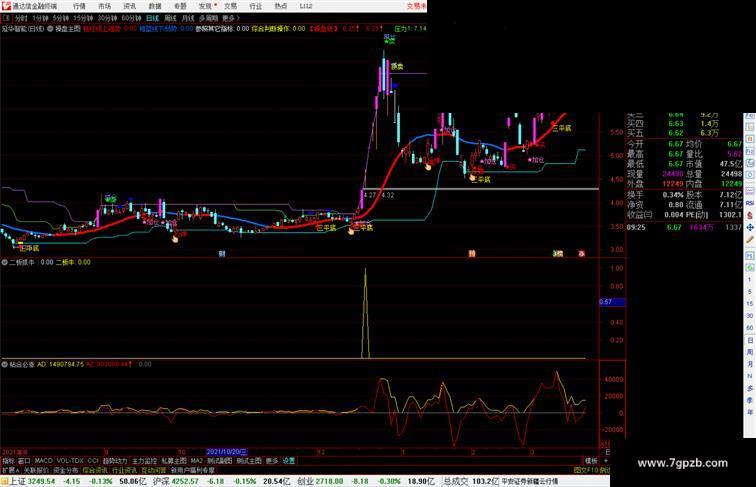Screen dimensions: 756x487
Task: Toggle the 操盘主图 indicator circle icon
Action: click(50, 28)
